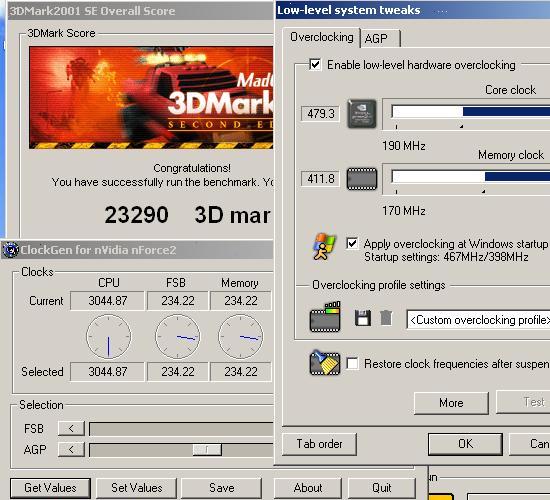The width and height of the screenshot is (550, 500).
Task: Click the Congratulations! text in 3DMark
Action: point(192,168)
